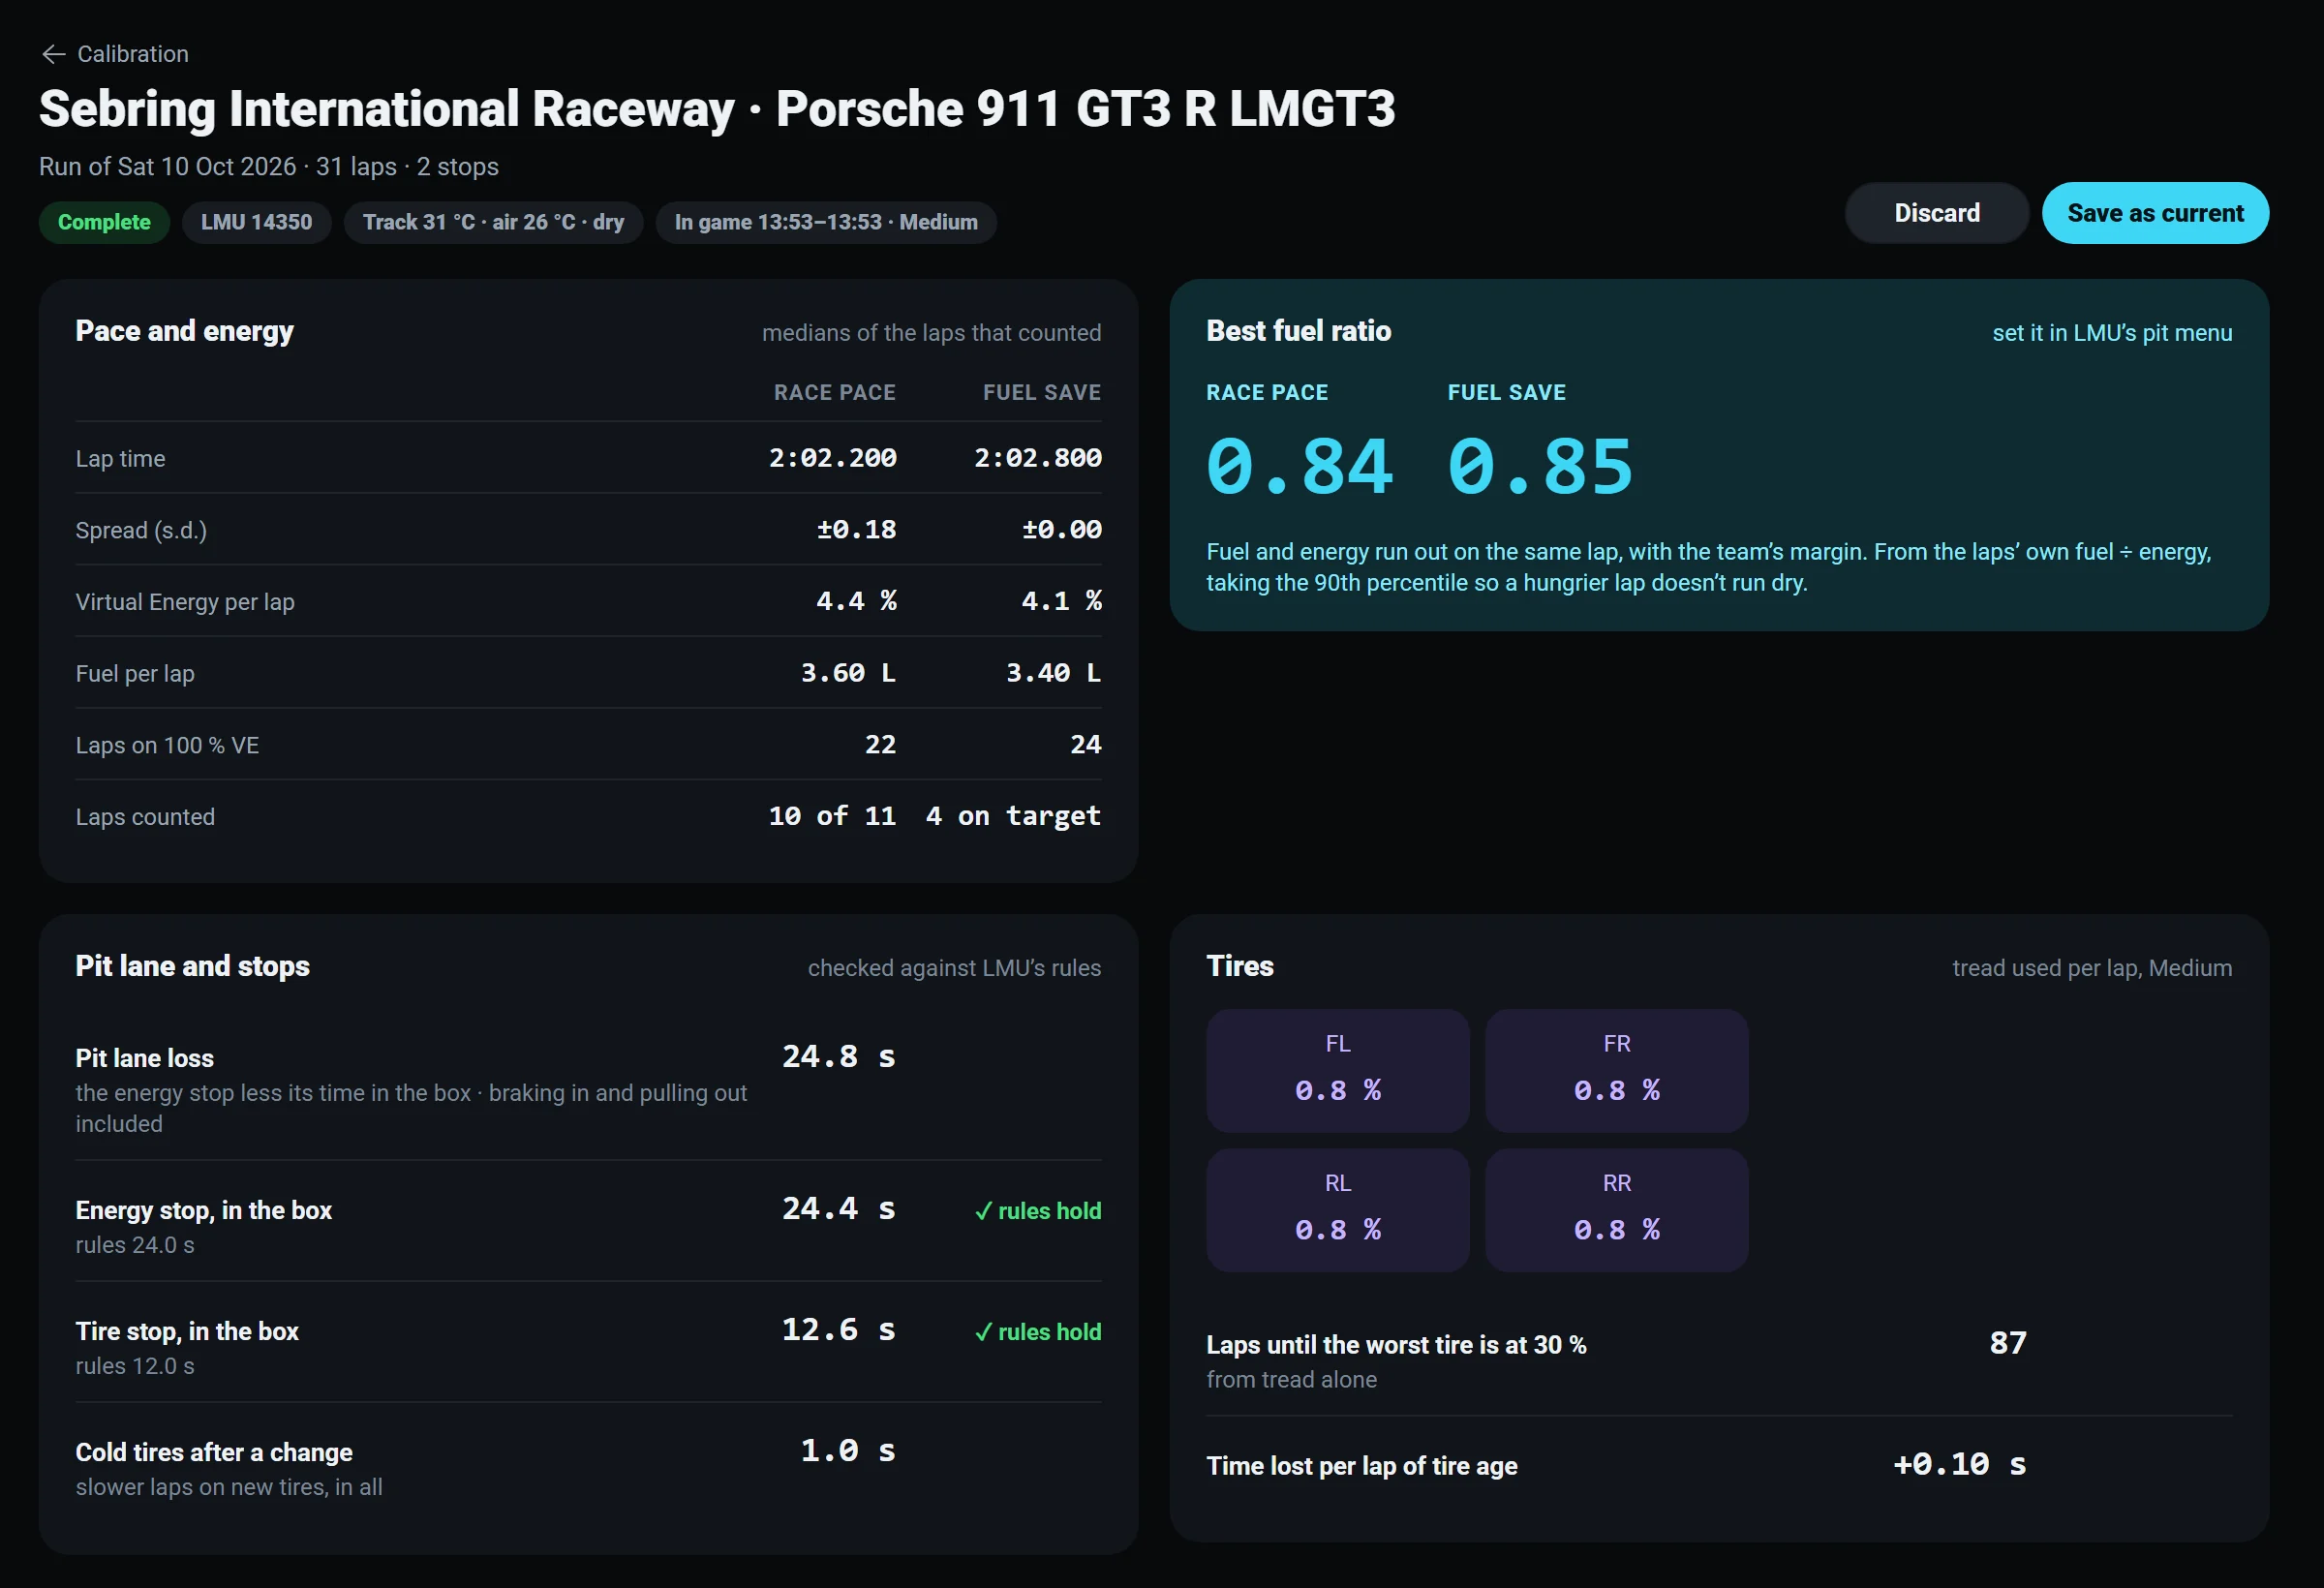Click the Pace and energy heading
Screen dimensions: 2324x1588
coord(184,331)
